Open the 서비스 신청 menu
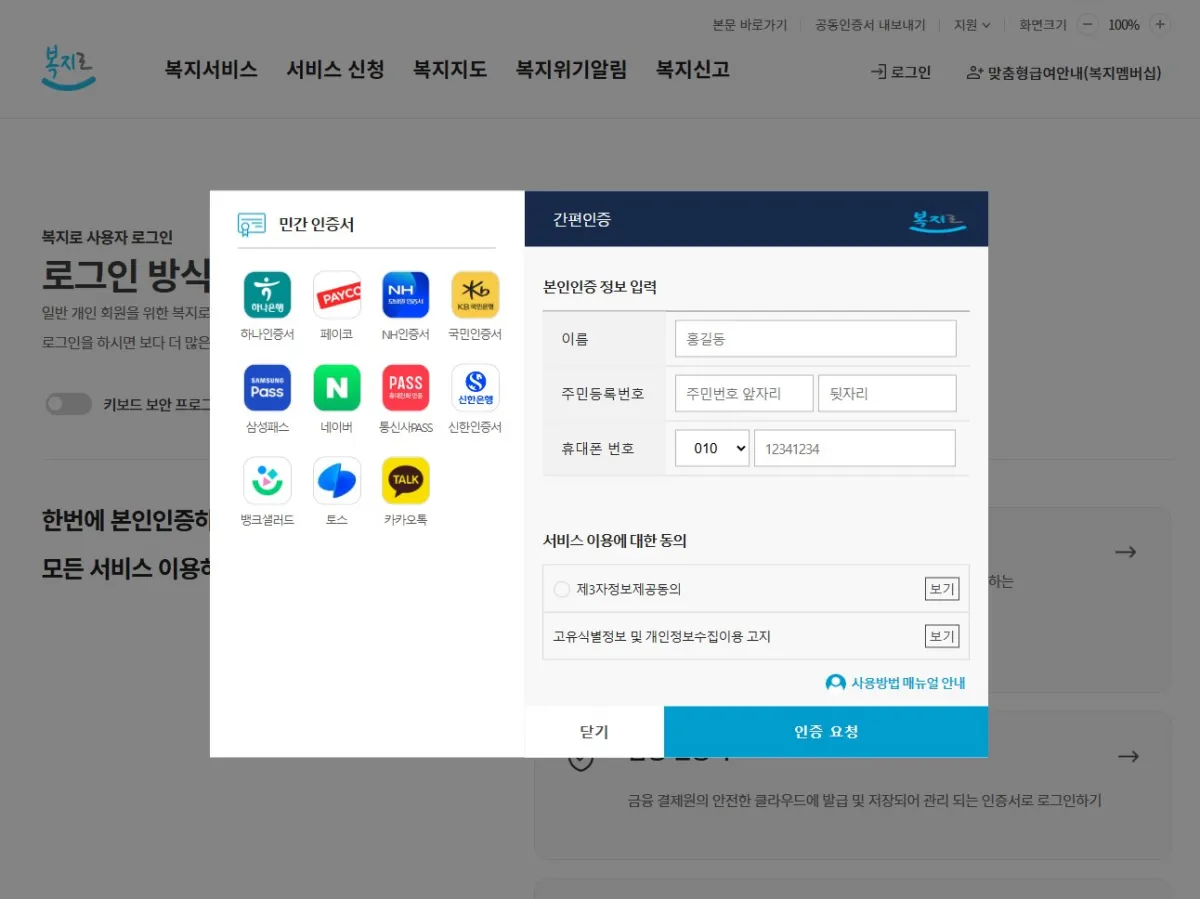This screenshot has height=899, width=1200. click(335, 69)
